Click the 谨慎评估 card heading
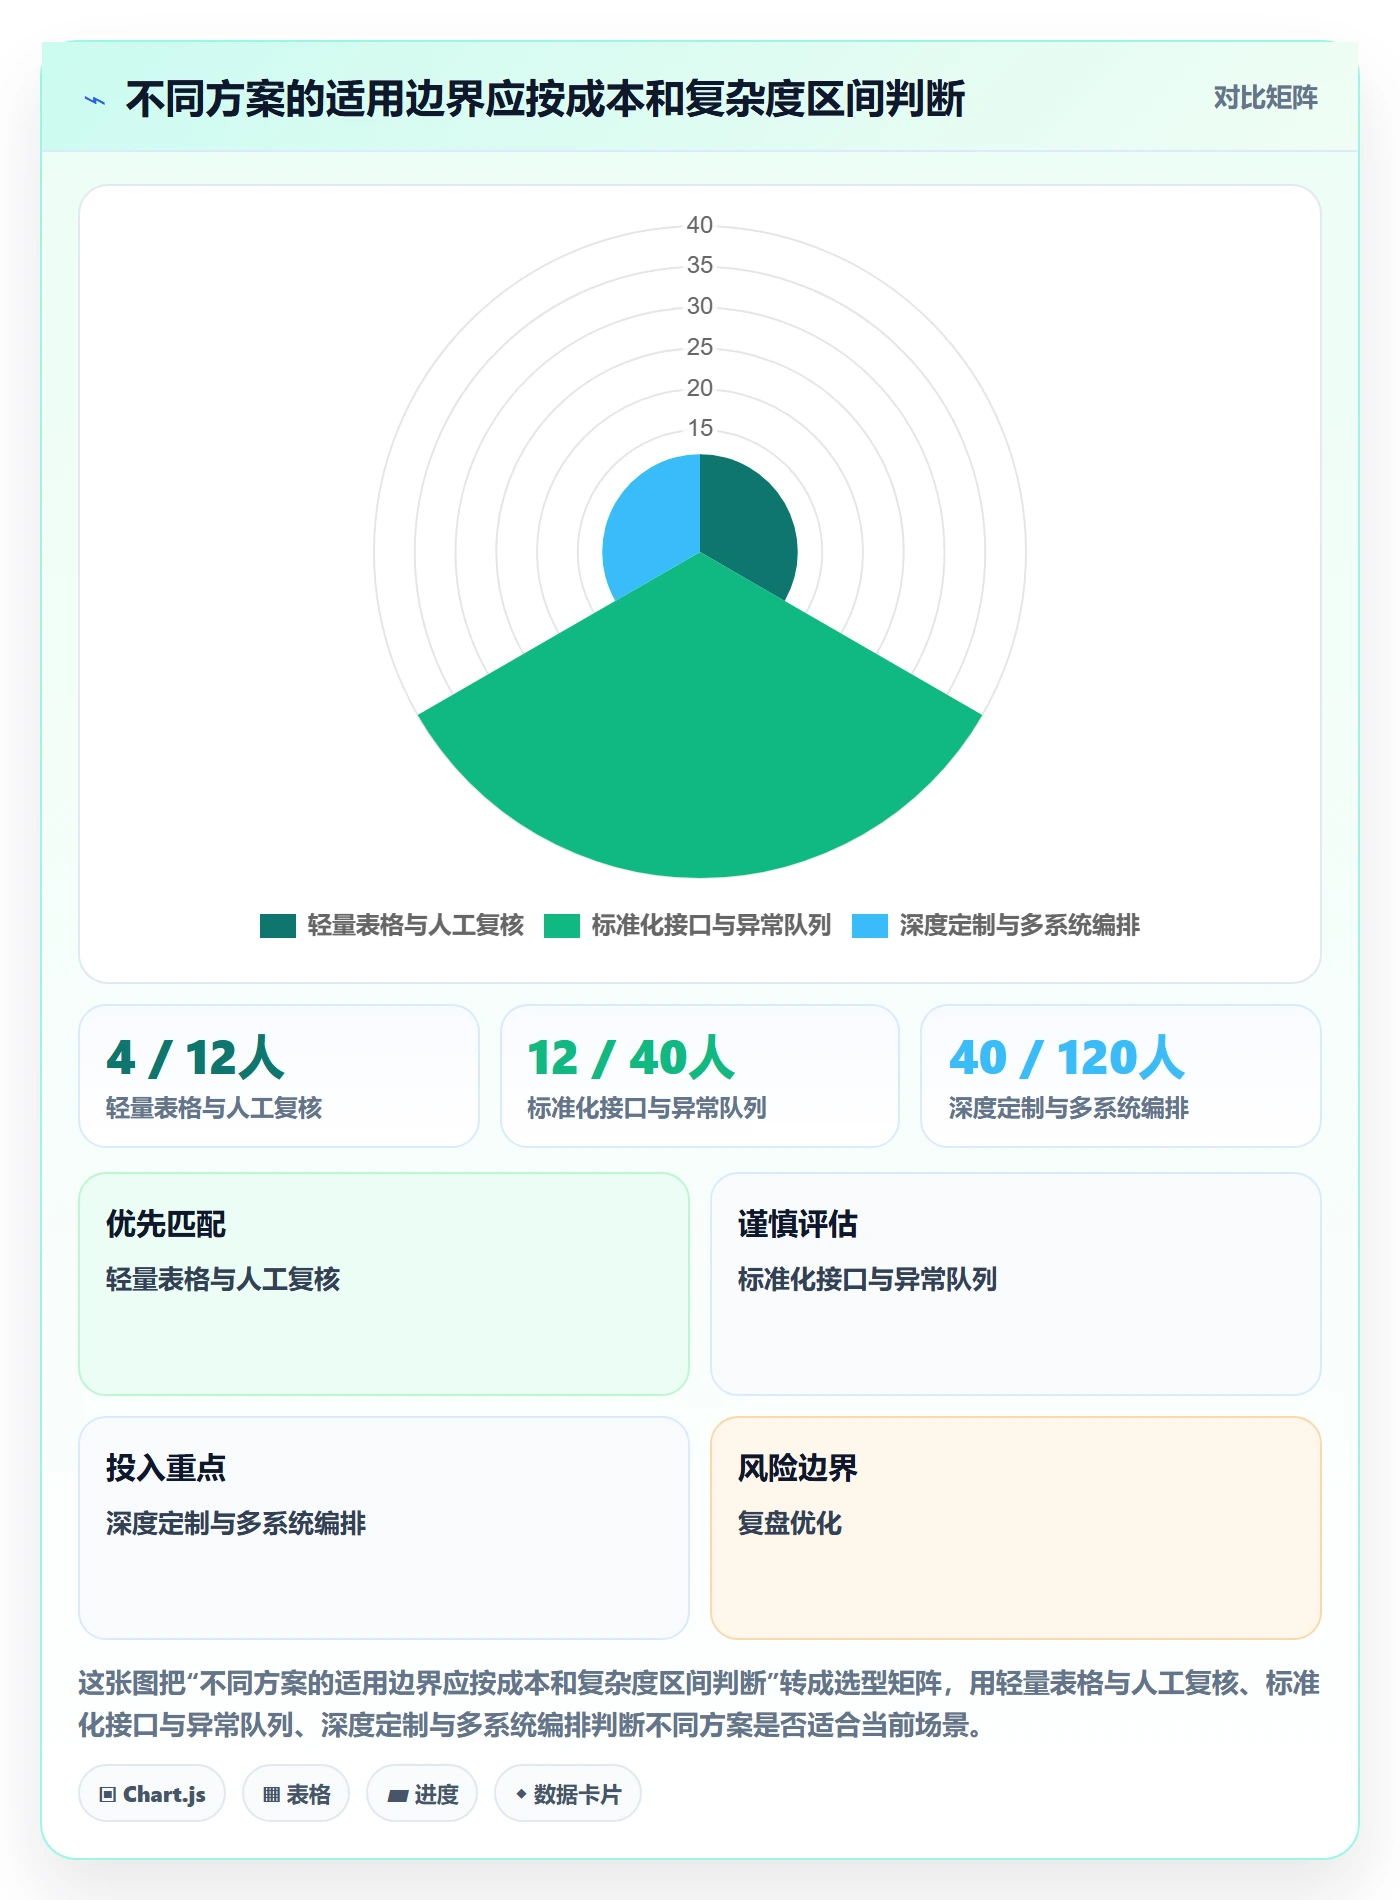Viewport: 1400px width, 1900px height. coord(798,1224)
